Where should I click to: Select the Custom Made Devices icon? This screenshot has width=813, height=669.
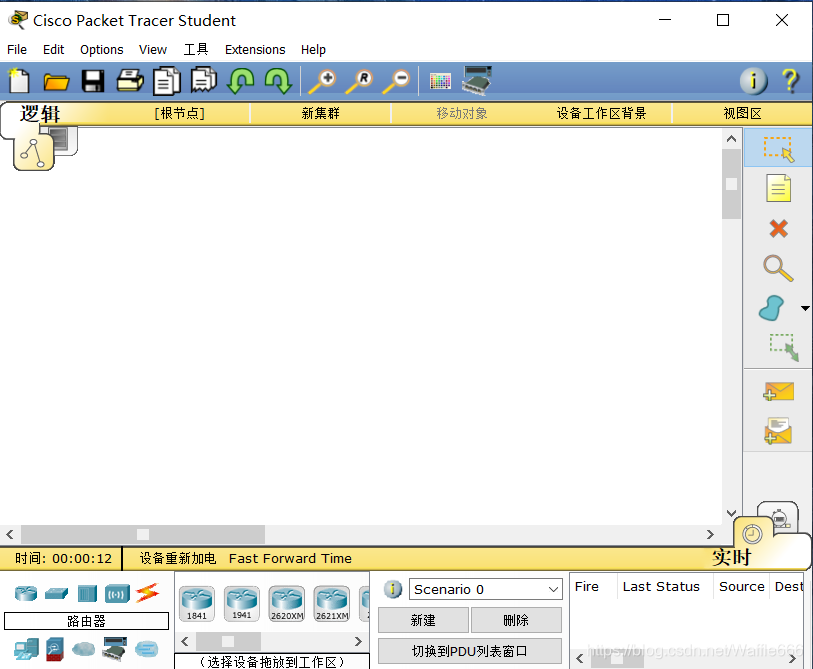pyautogui.click(x=115, y=649)
